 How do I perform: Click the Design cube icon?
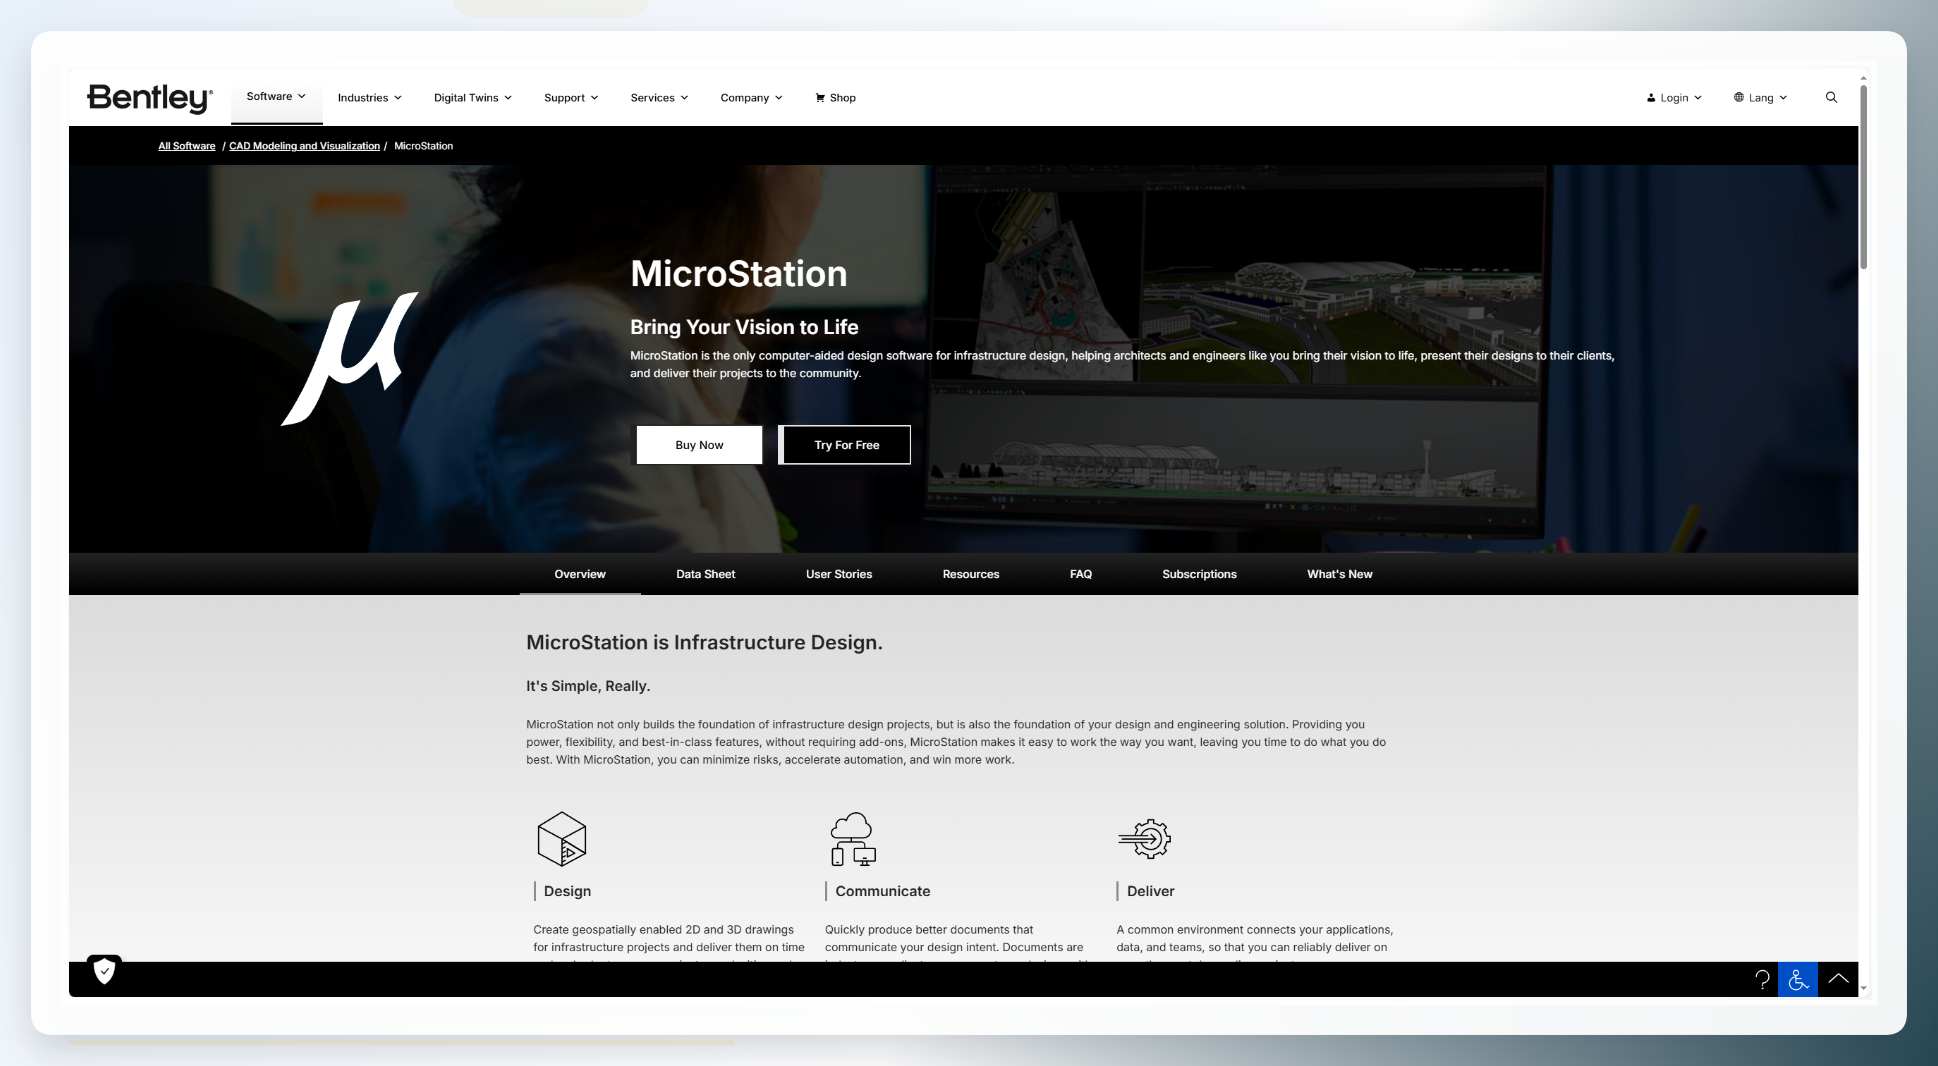coord(562,838)
